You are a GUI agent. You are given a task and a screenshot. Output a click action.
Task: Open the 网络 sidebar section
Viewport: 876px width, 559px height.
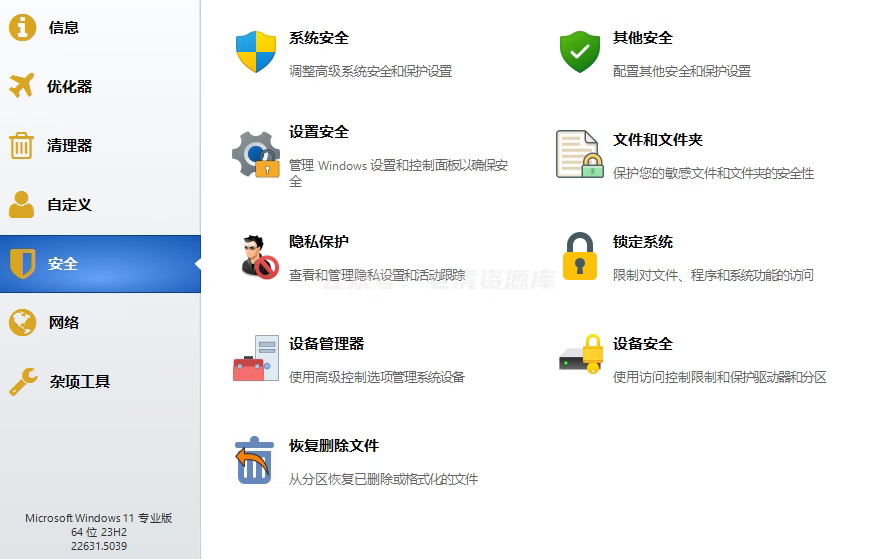pyautogui.click(x=63, y=323)
